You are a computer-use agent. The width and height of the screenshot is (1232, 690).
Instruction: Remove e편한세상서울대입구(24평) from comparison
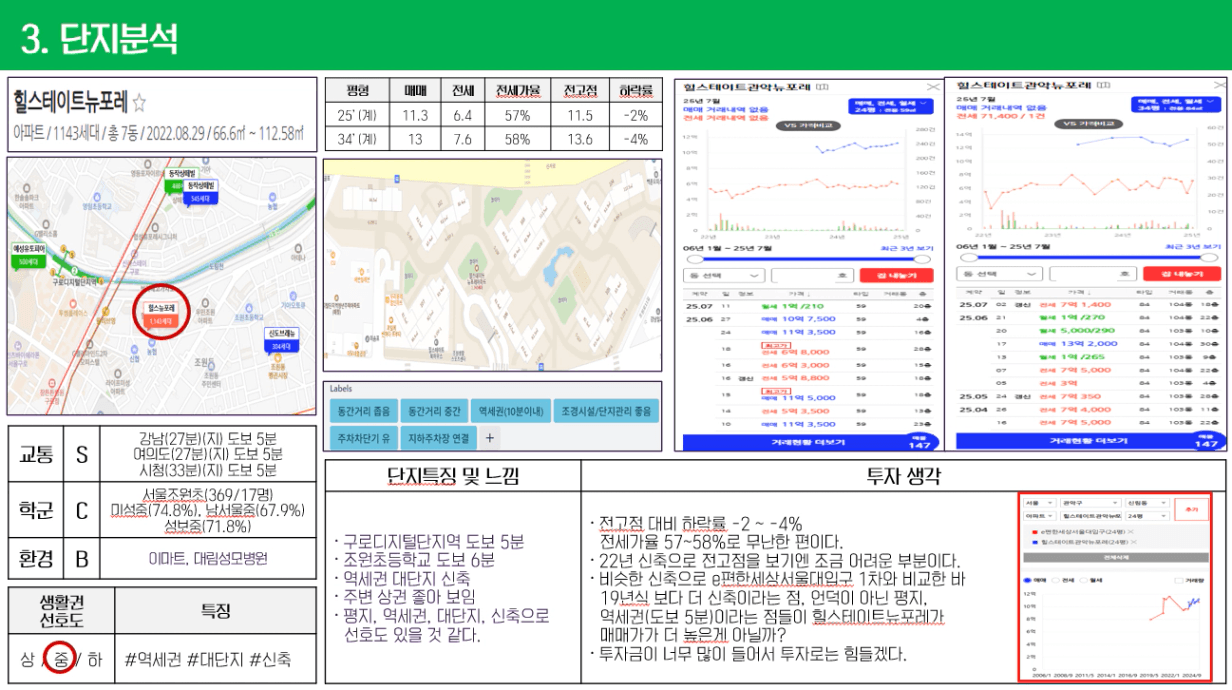pos(1131,532)
